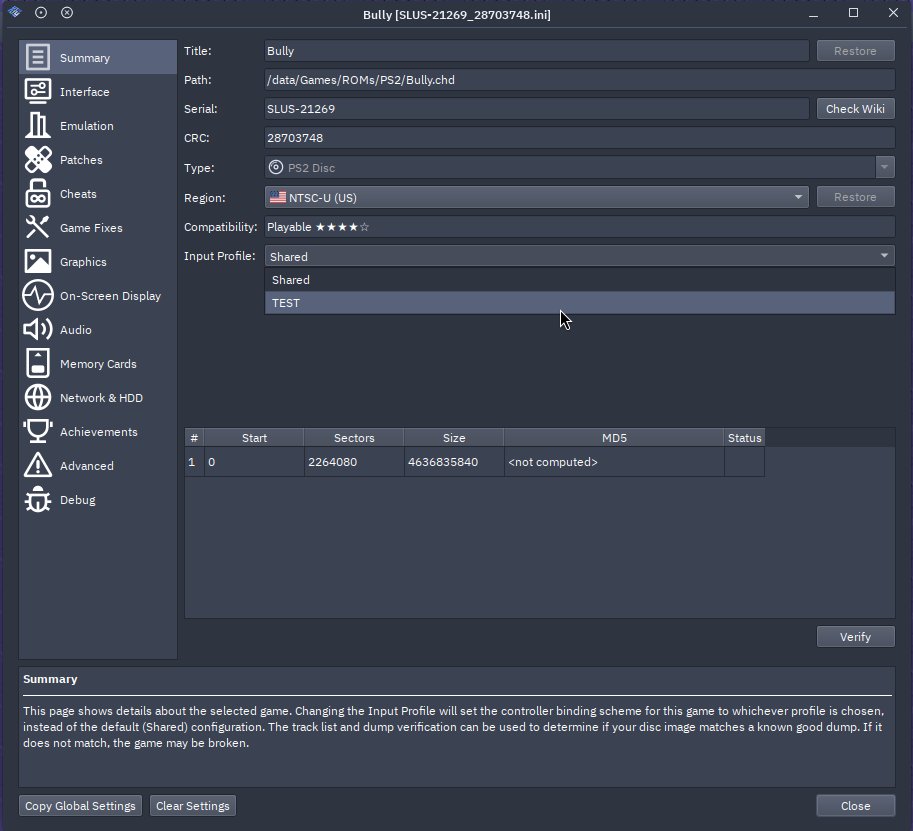
Task: Click the circled dot title bar icon
Action: [x=41, y=12]
